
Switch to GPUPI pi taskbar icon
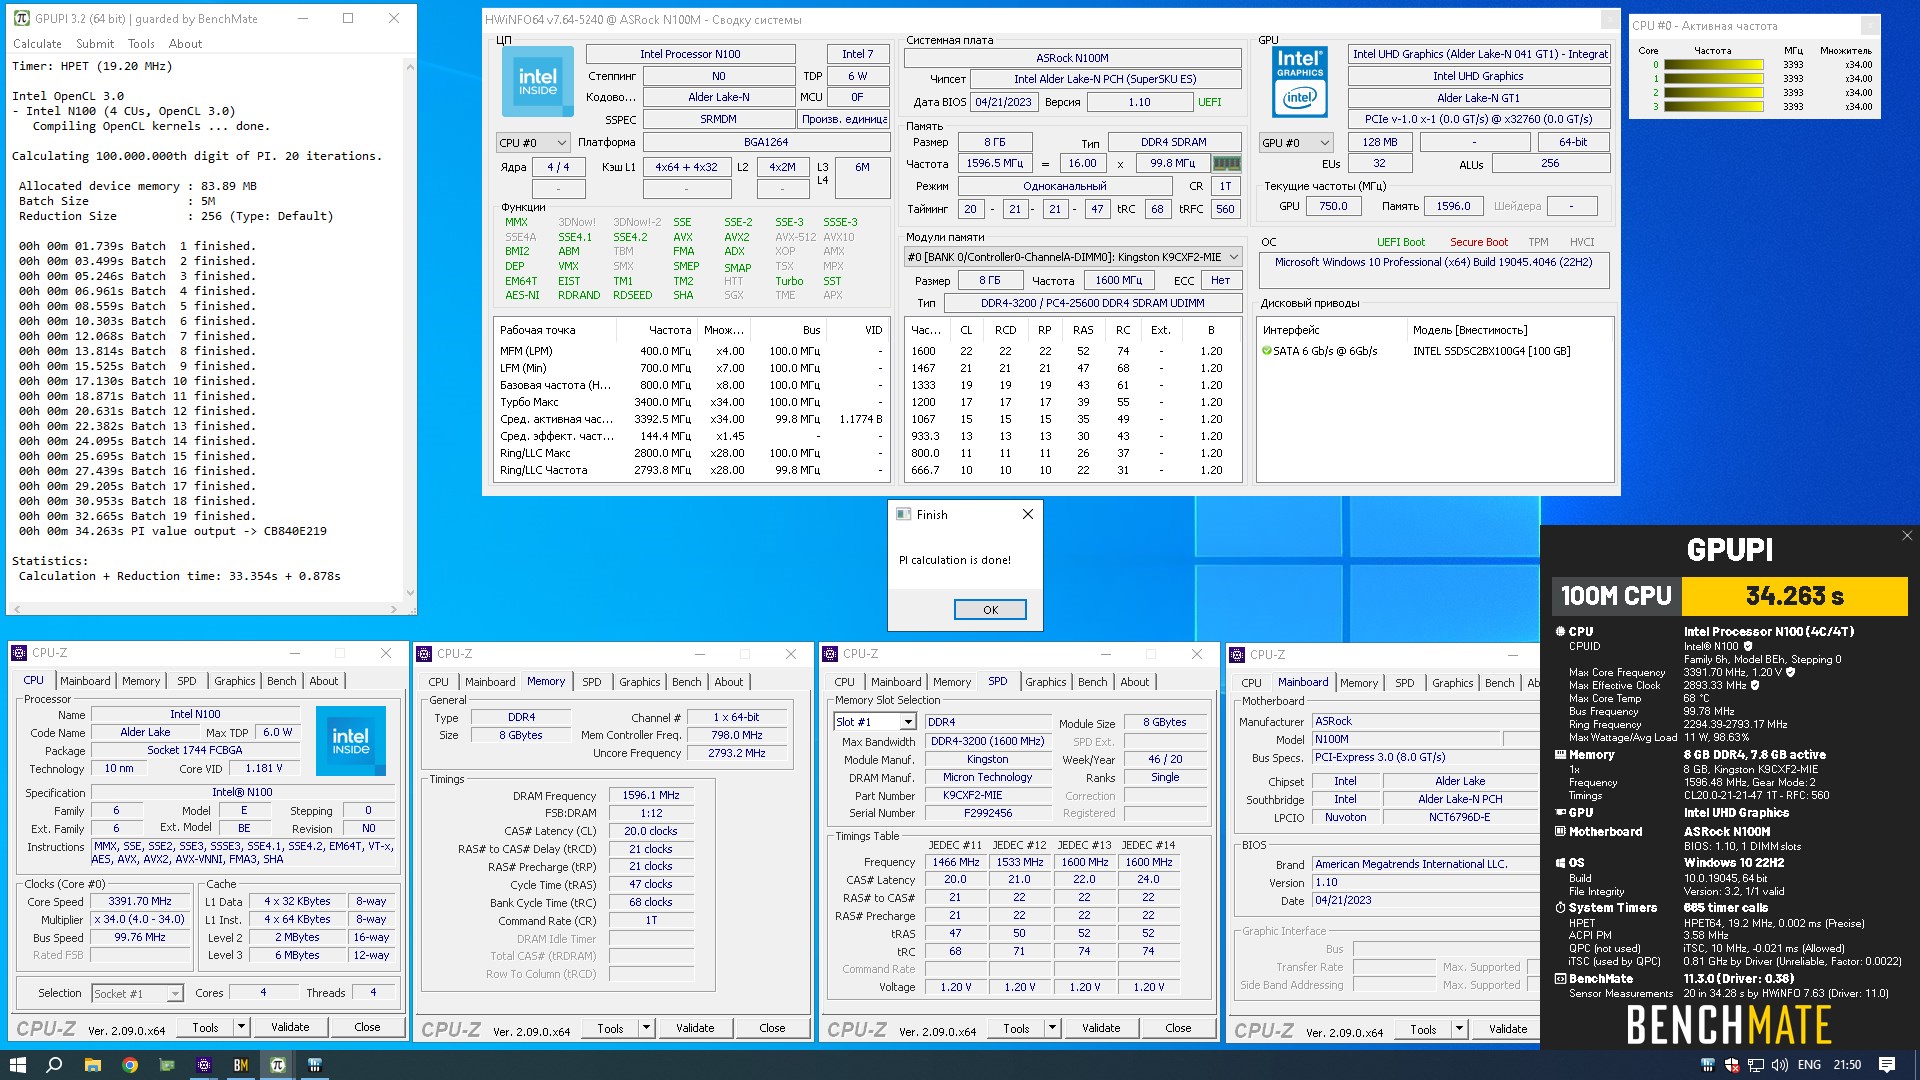(x=278, y=1065)
